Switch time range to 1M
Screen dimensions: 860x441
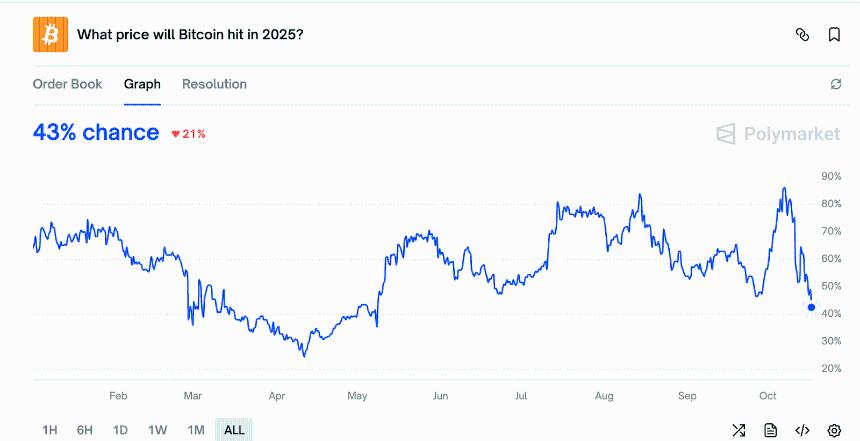(x=196, y=430)
